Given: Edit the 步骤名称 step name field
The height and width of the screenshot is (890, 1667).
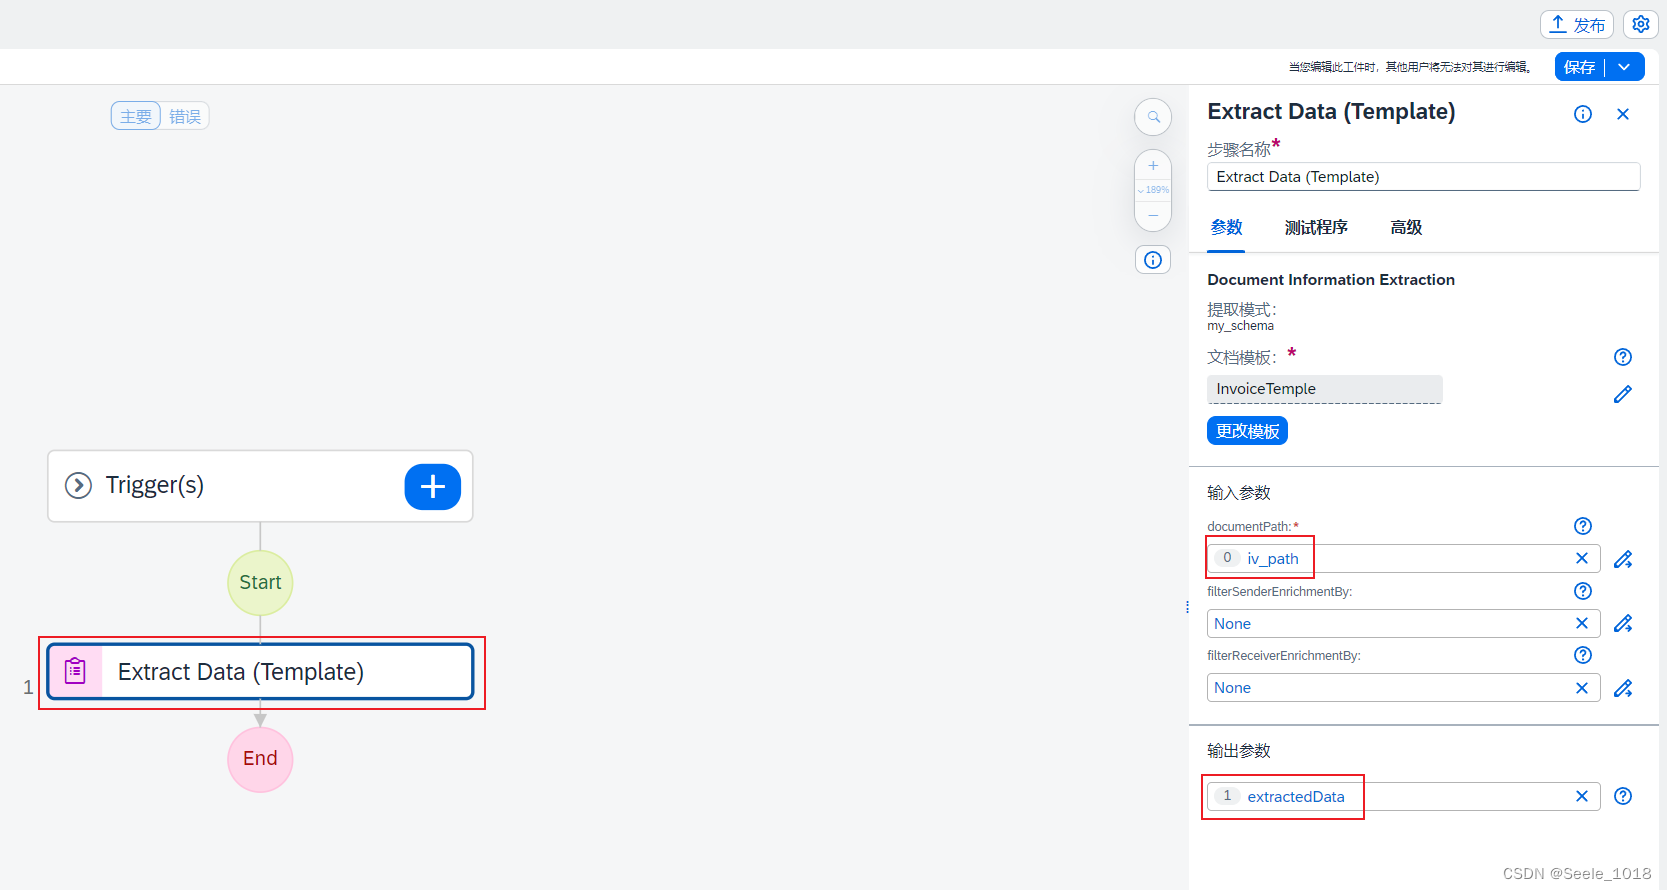Looking at the screenshot, I should [1423, 177].
